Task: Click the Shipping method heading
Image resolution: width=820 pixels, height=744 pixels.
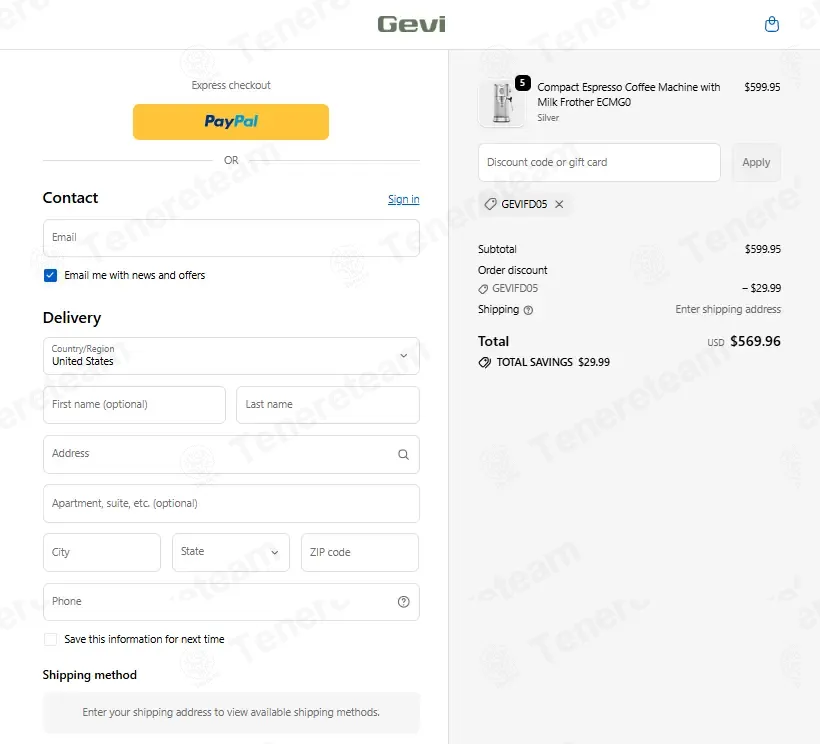Action: [89, 675]
